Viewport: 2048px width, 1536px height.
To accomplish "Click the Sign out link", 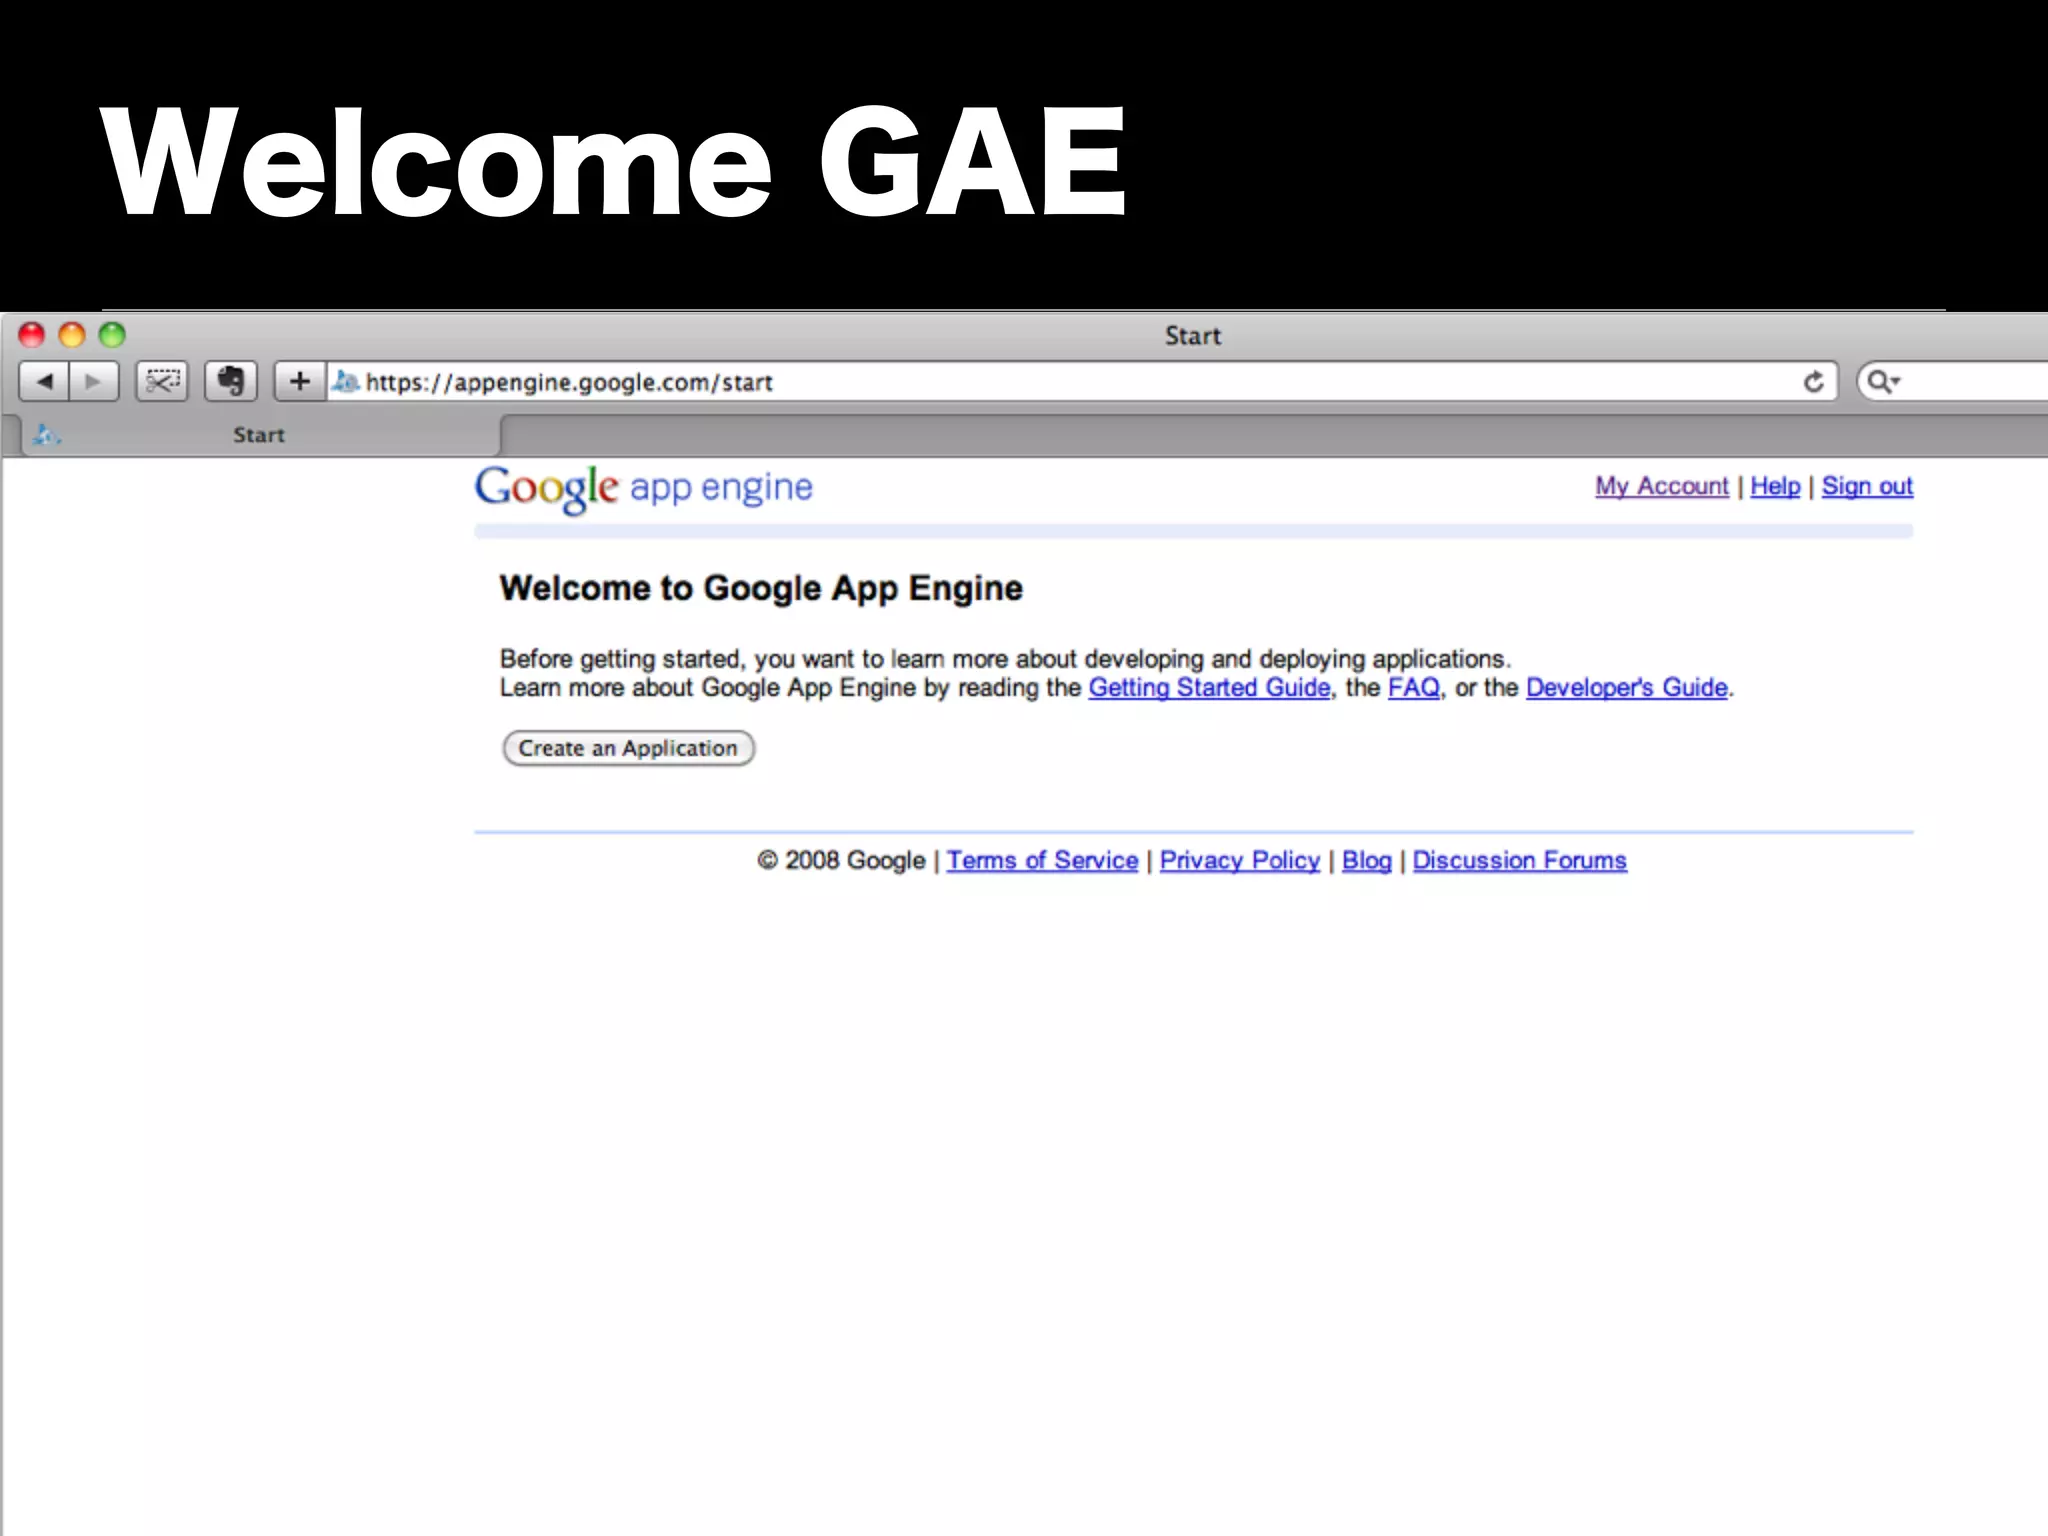I will pyautogui.click(x=1866, y=486).
